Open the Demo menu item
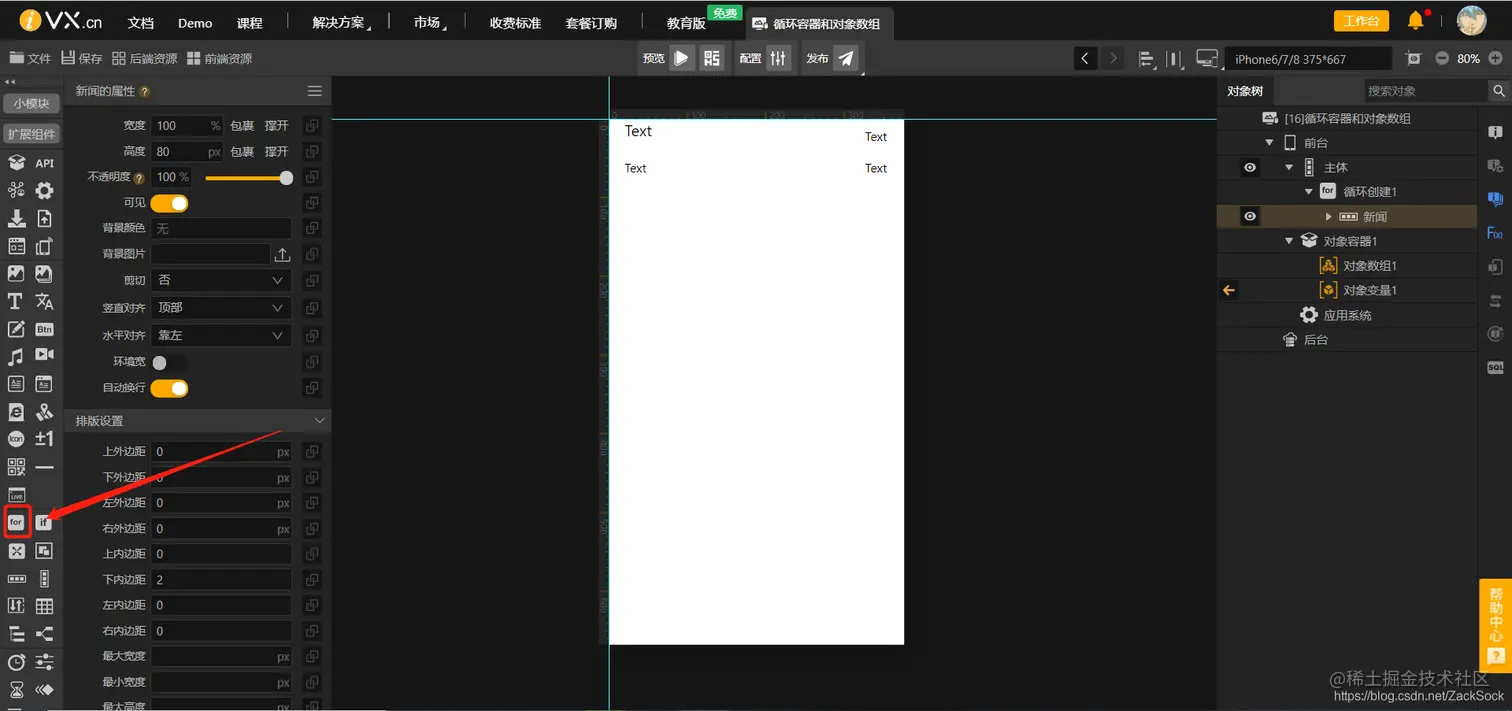This screenshot has width=1512, height=711. 195,23
